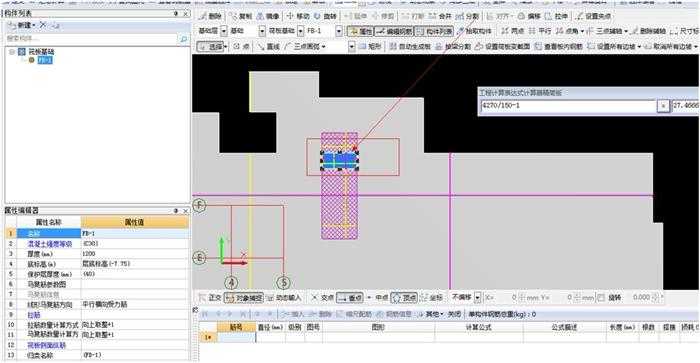
Task: Open the floor (基础层) dropdown
Action: click(x=224, y=31)
